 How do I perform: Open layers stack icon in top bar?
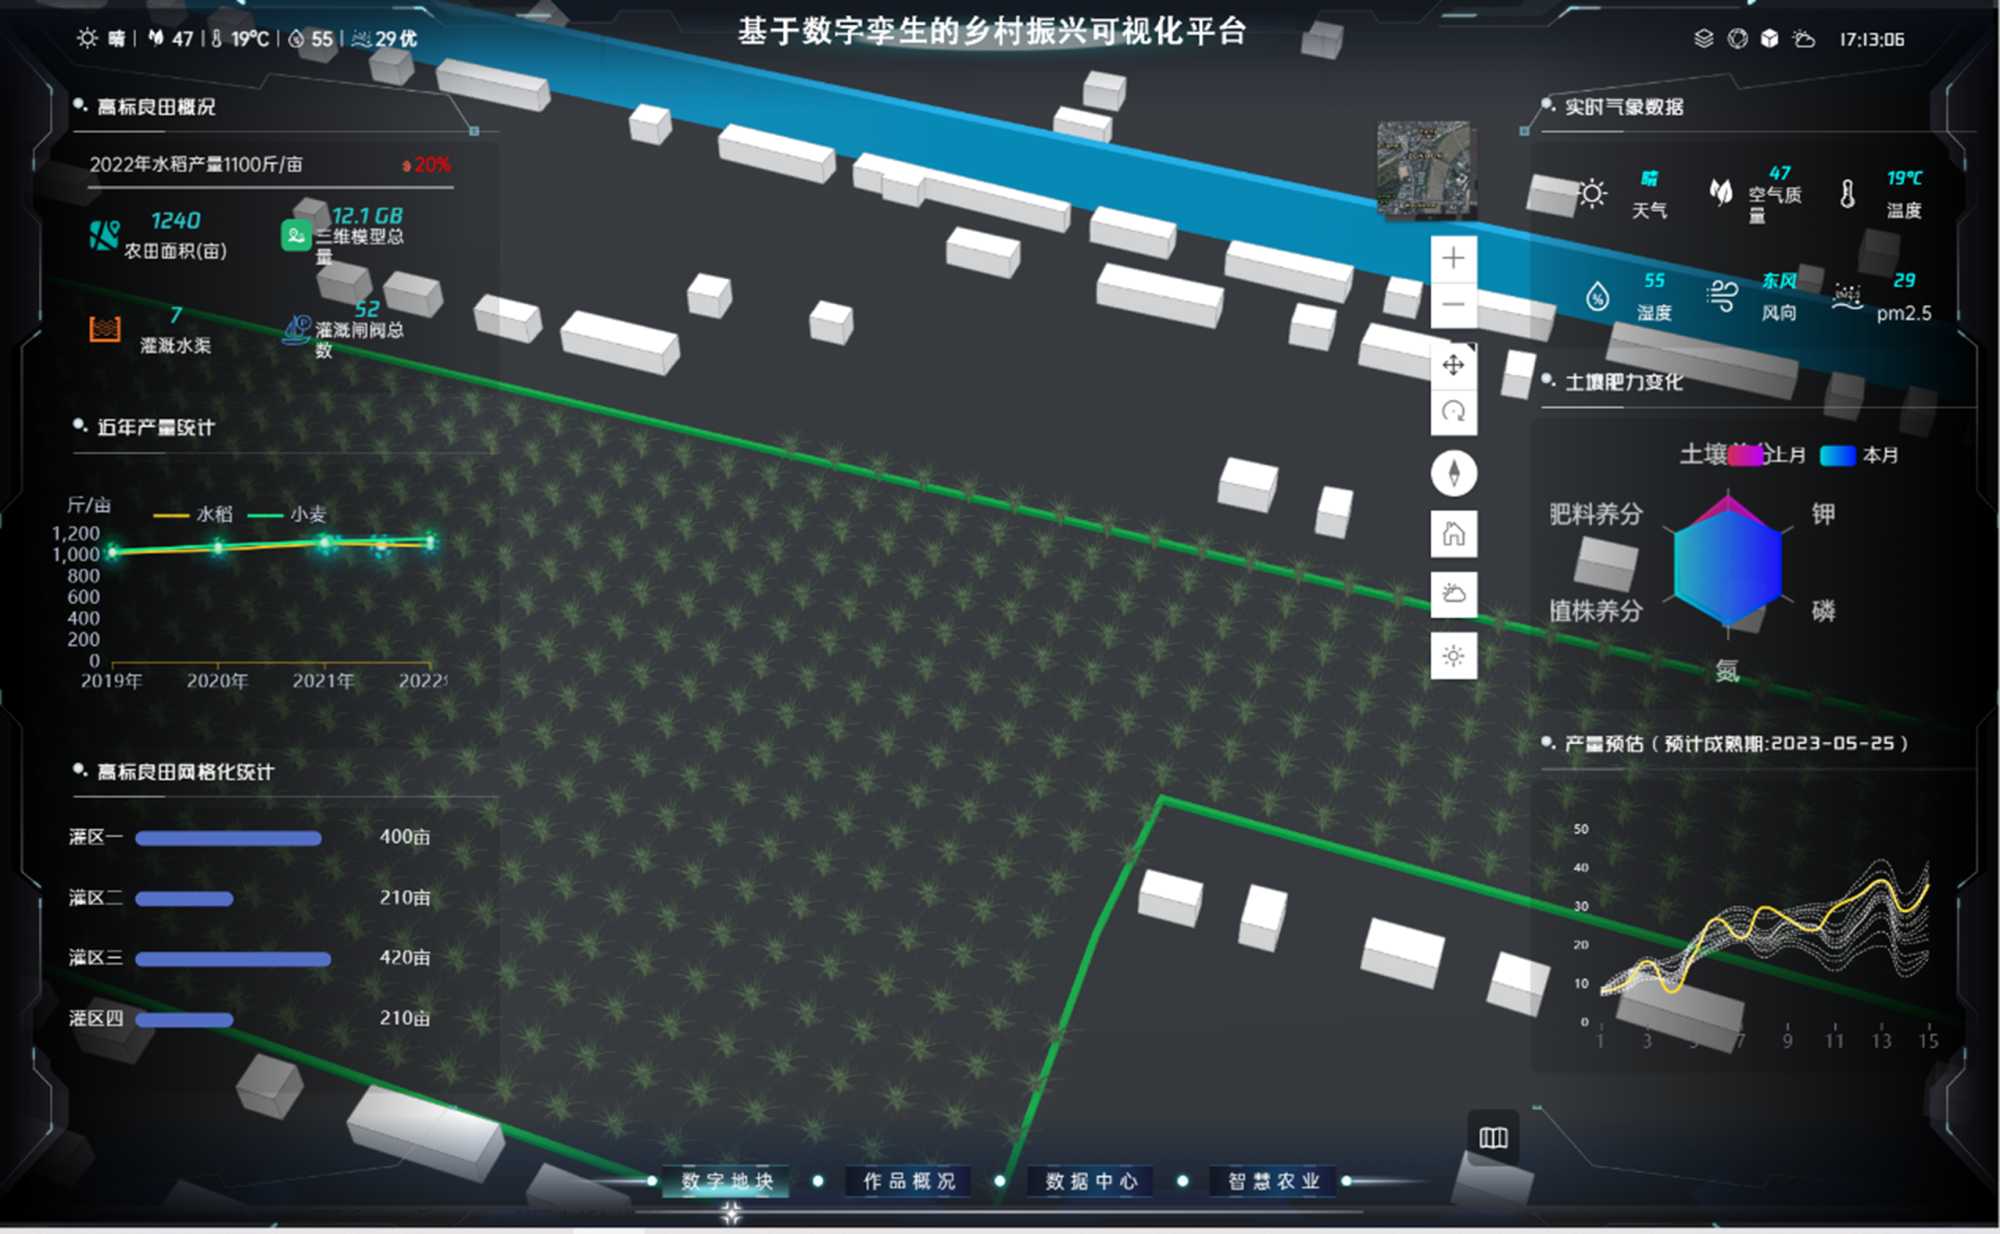coord(1704,39)
